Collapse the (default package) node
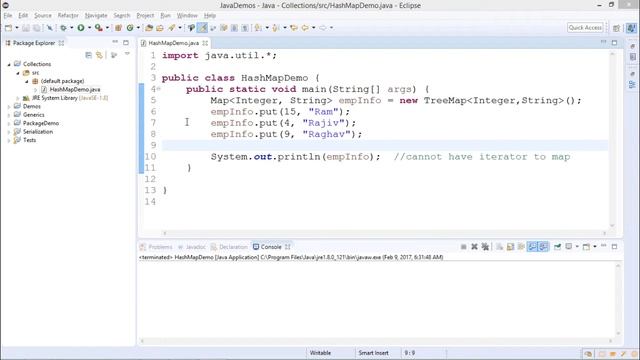The image size is (640, 360). pyautogui.click(x=27, y=81)
